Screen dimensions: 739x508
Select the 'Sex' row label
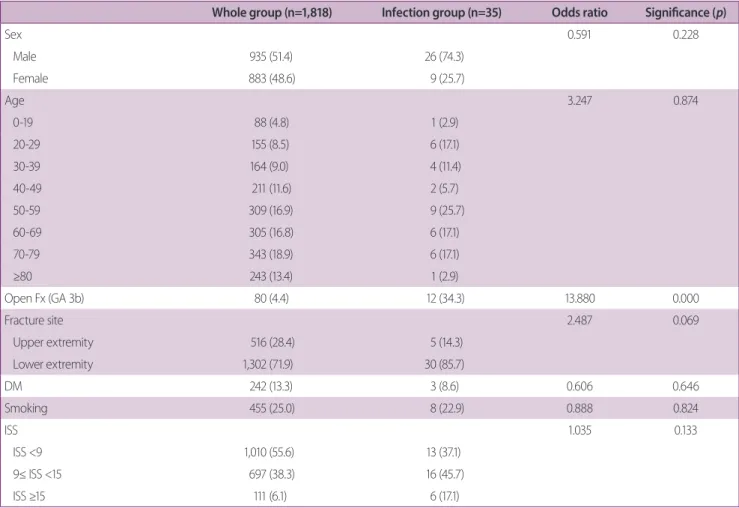click(13, 34)
